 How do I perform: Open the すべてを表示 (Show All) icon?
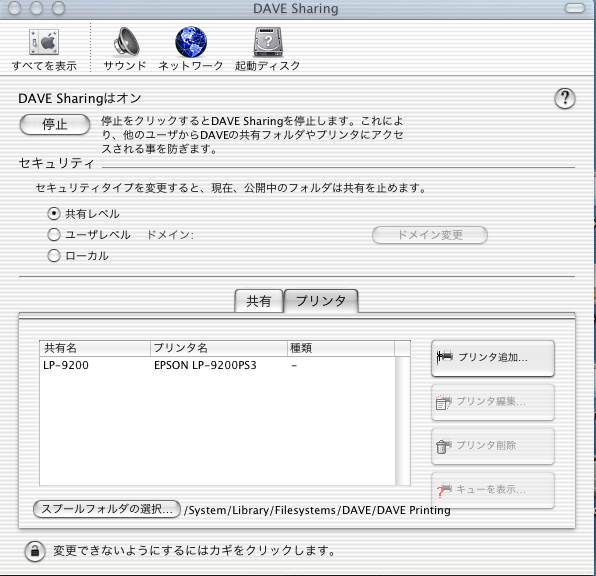(44, 42)
